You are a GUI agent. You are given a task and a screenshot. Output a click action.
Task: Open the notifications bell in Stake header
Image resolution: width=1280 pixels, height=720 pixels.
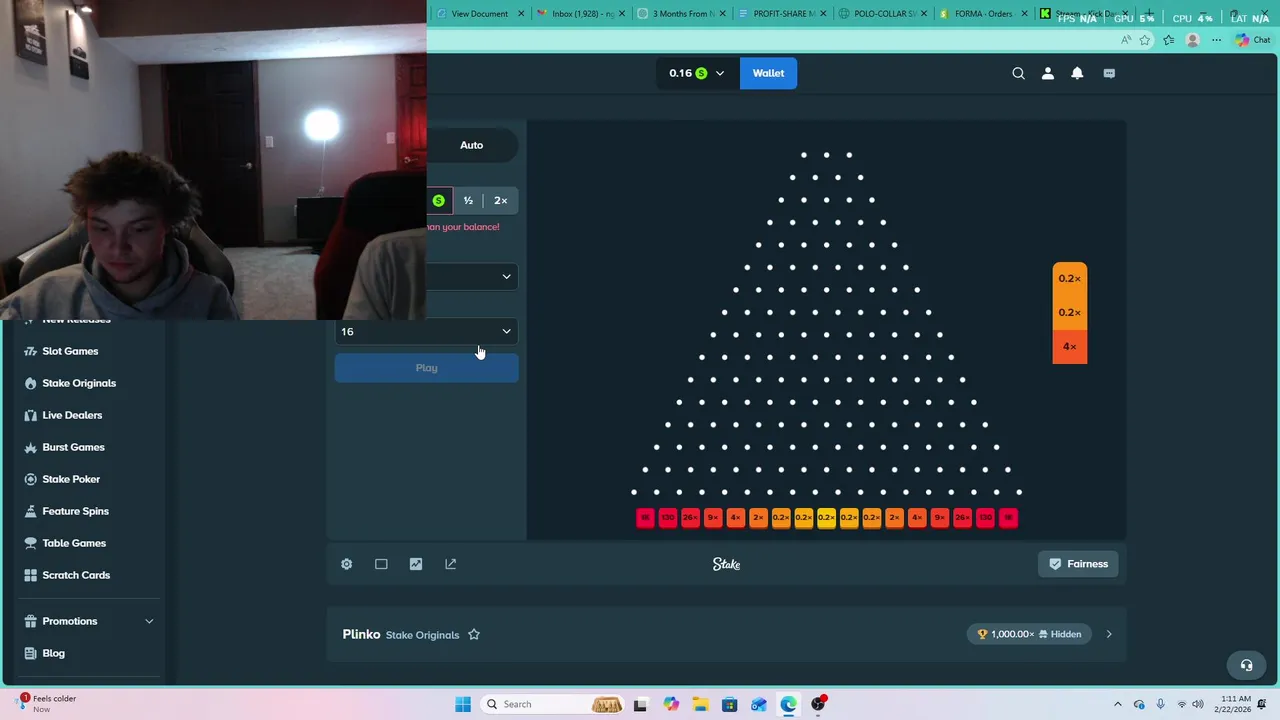point(1077,73)
